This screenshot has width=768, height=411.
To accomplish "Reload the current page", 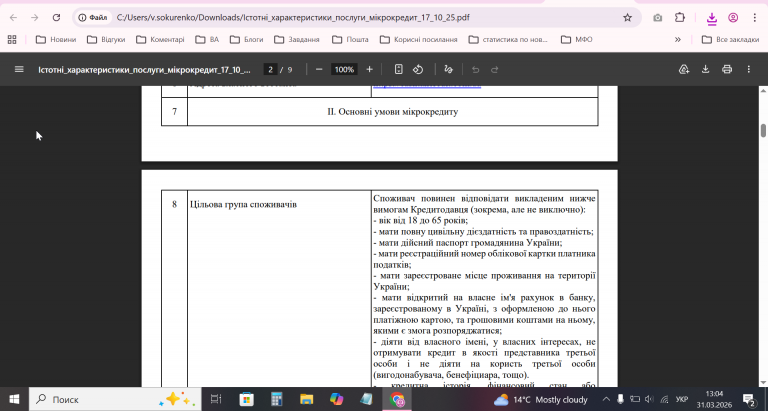I will (56, 18).
